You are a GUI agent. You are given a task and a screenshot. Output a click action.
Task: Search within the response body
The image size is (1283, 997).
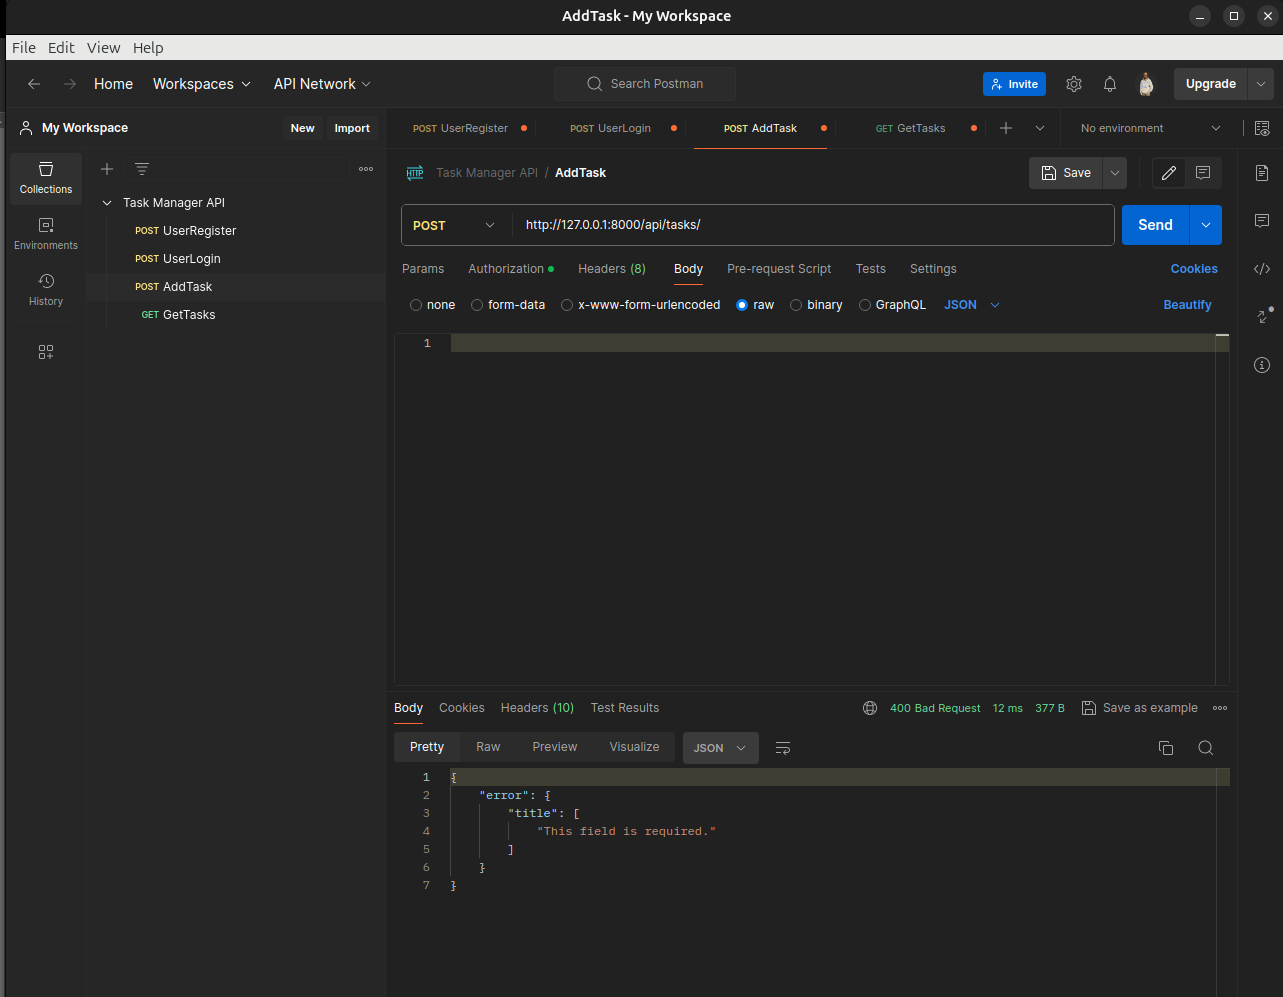click(1206, 748)
